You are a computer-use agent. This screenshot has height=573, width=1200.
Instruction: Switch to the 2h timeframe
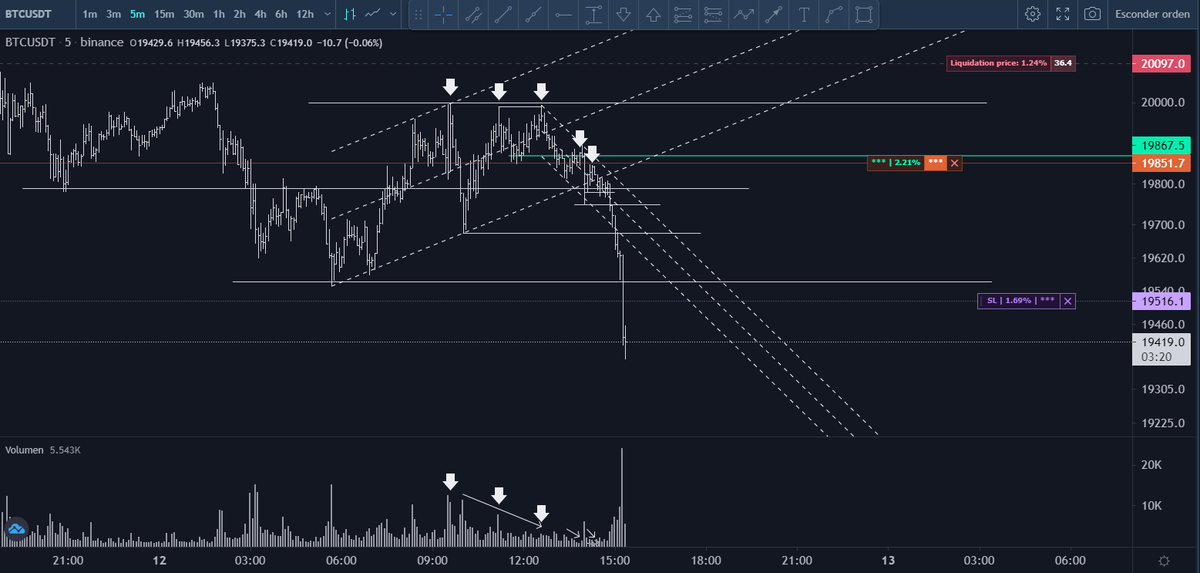(239, 14)
